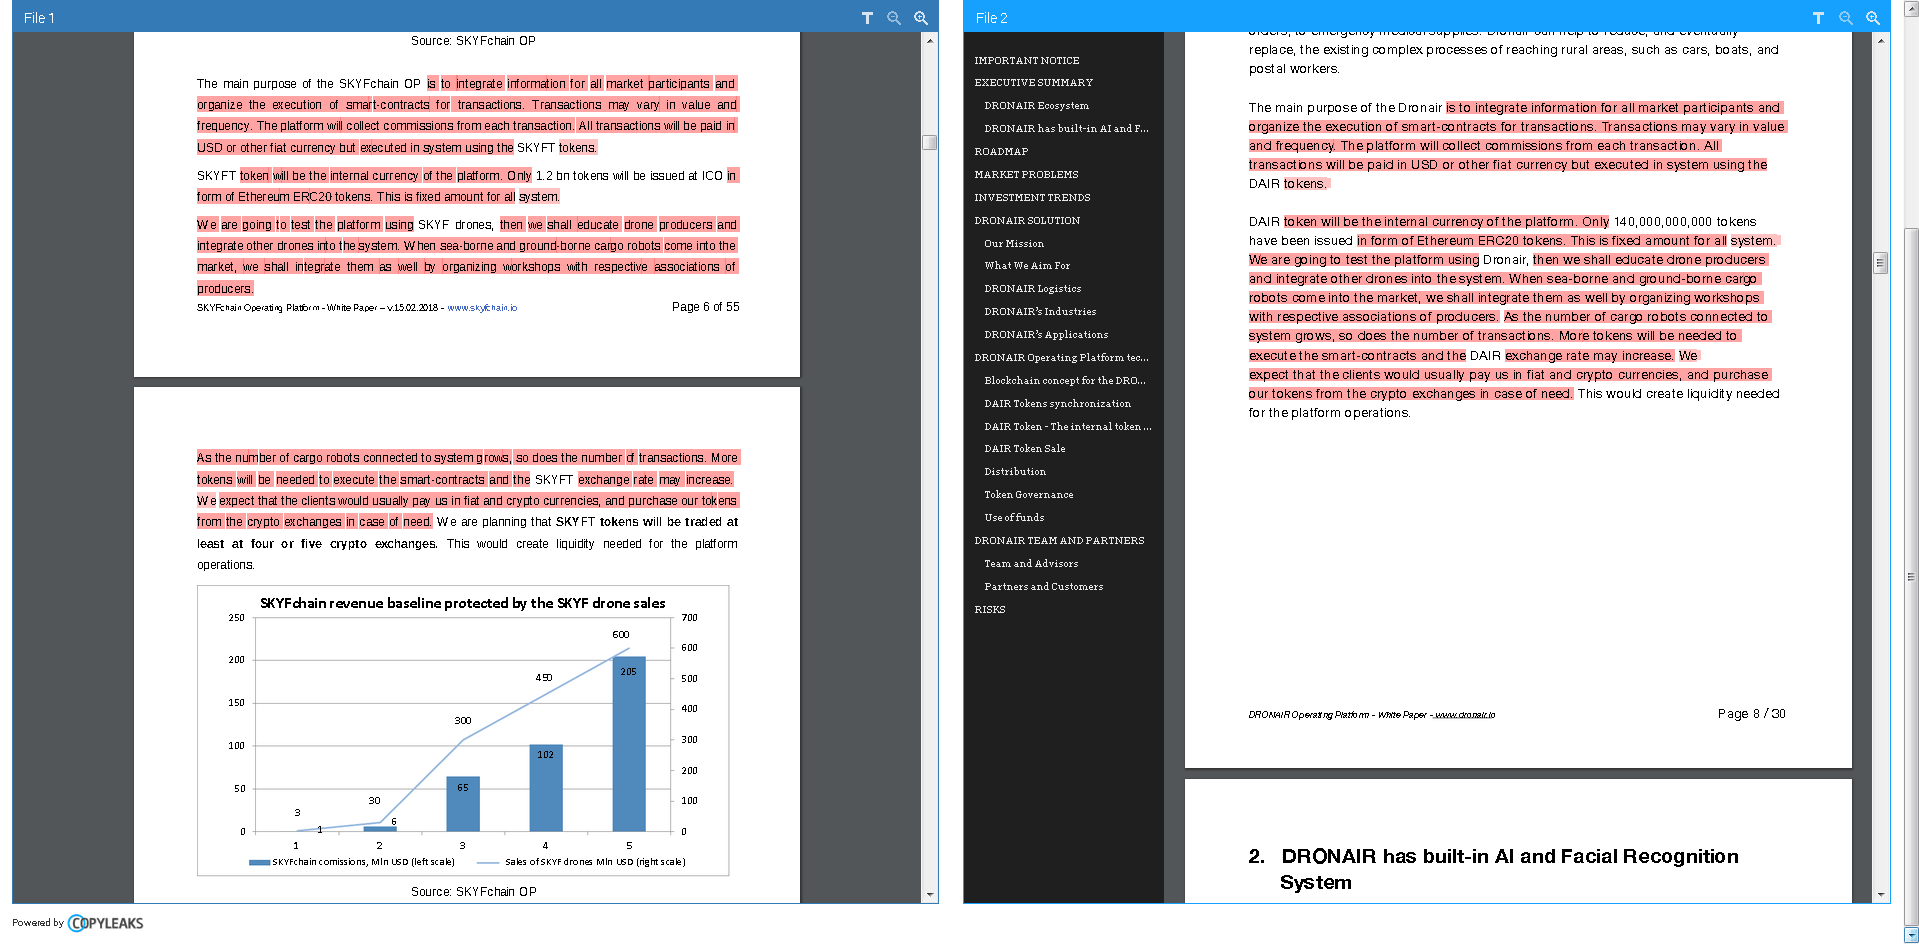Open Use of funds outline entry
The image size is (1919, 944).
(1014, 518)
